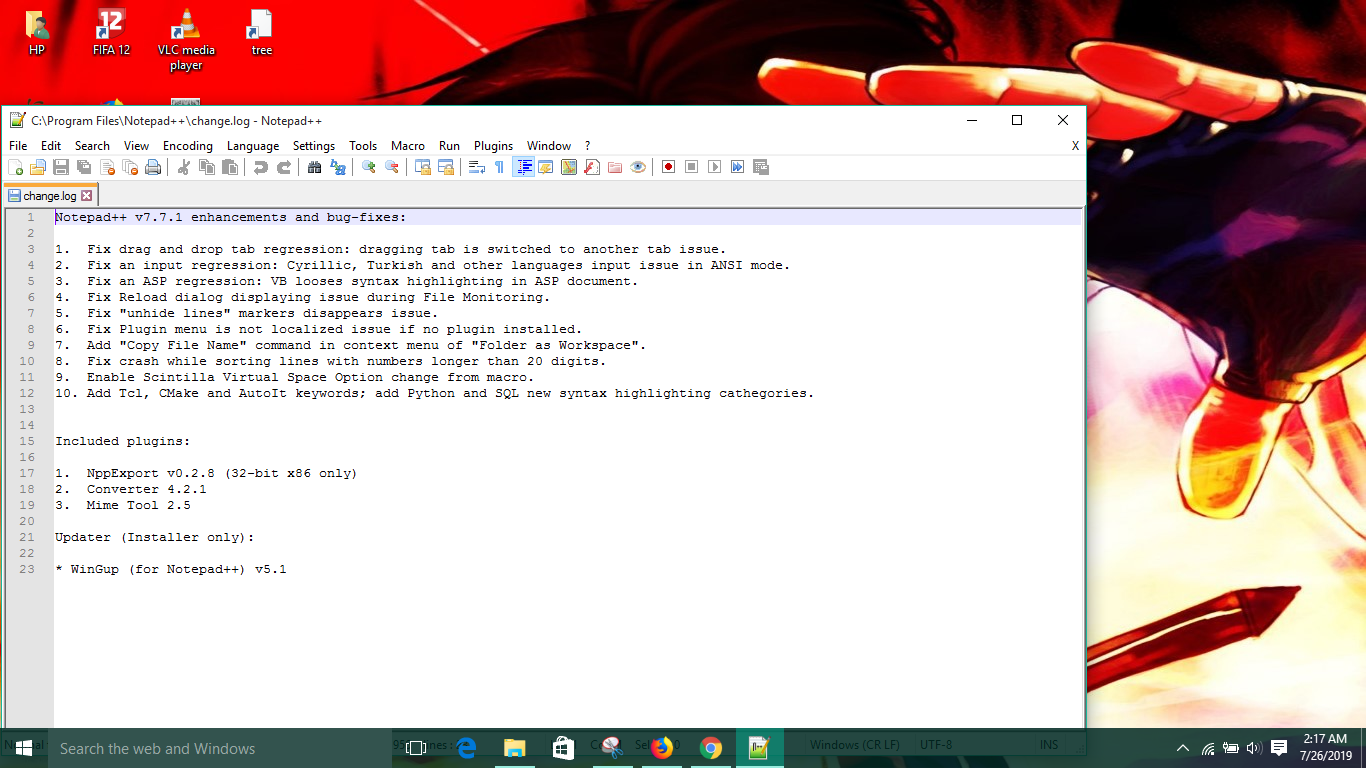Viewport: 1366px width, 768px height.
Task: Open the Language menu
Action: 253,146
